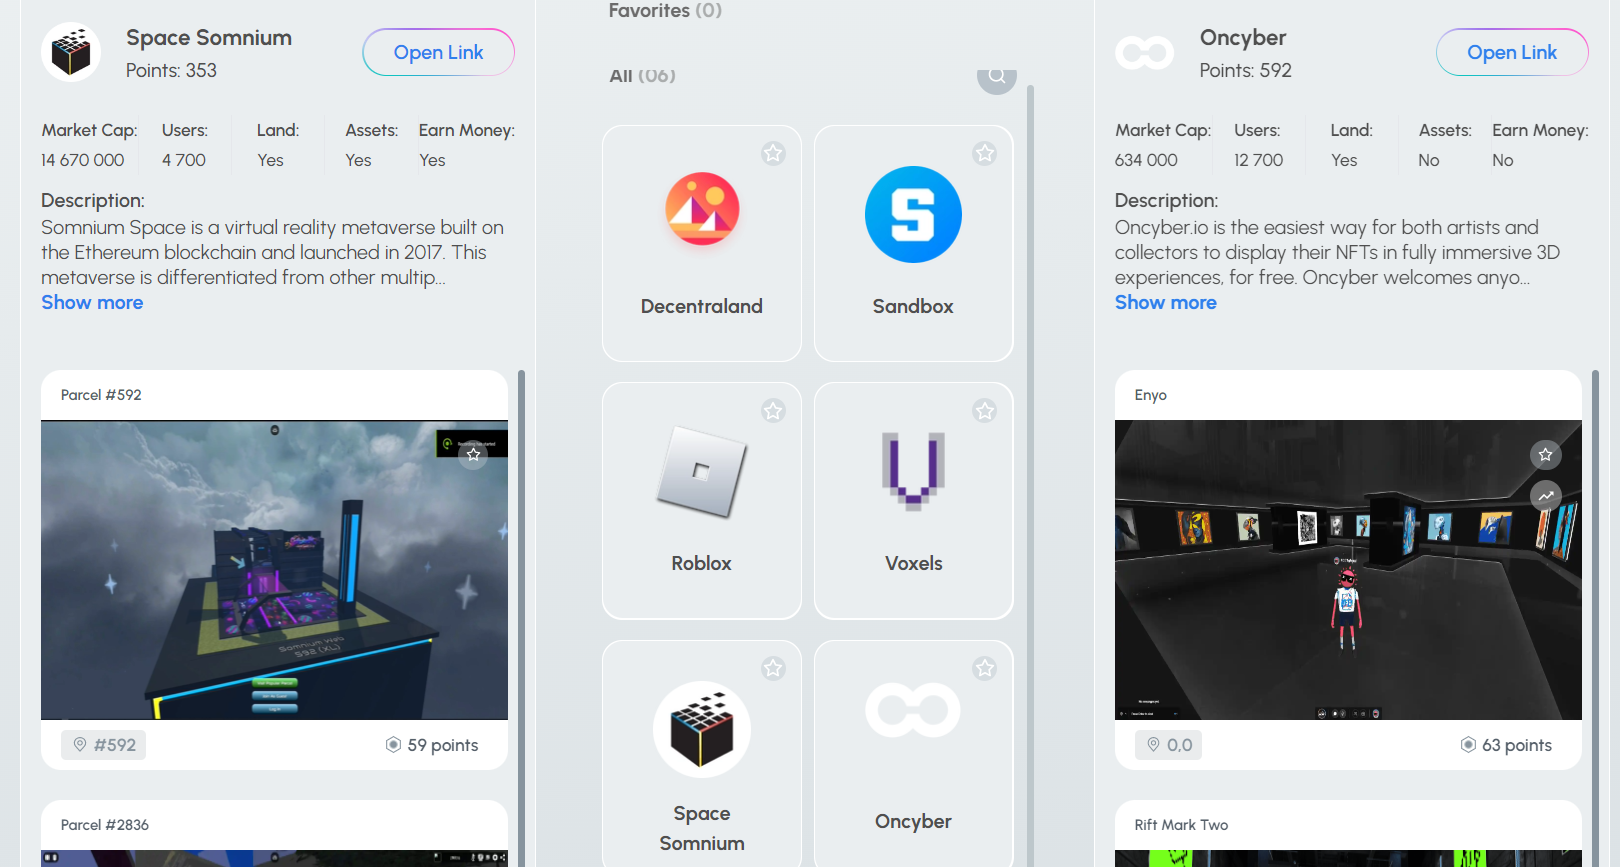1620x867 pixels.
Task: Click Space Somnium parcel list scrollbar
Action: pos(521,618)
